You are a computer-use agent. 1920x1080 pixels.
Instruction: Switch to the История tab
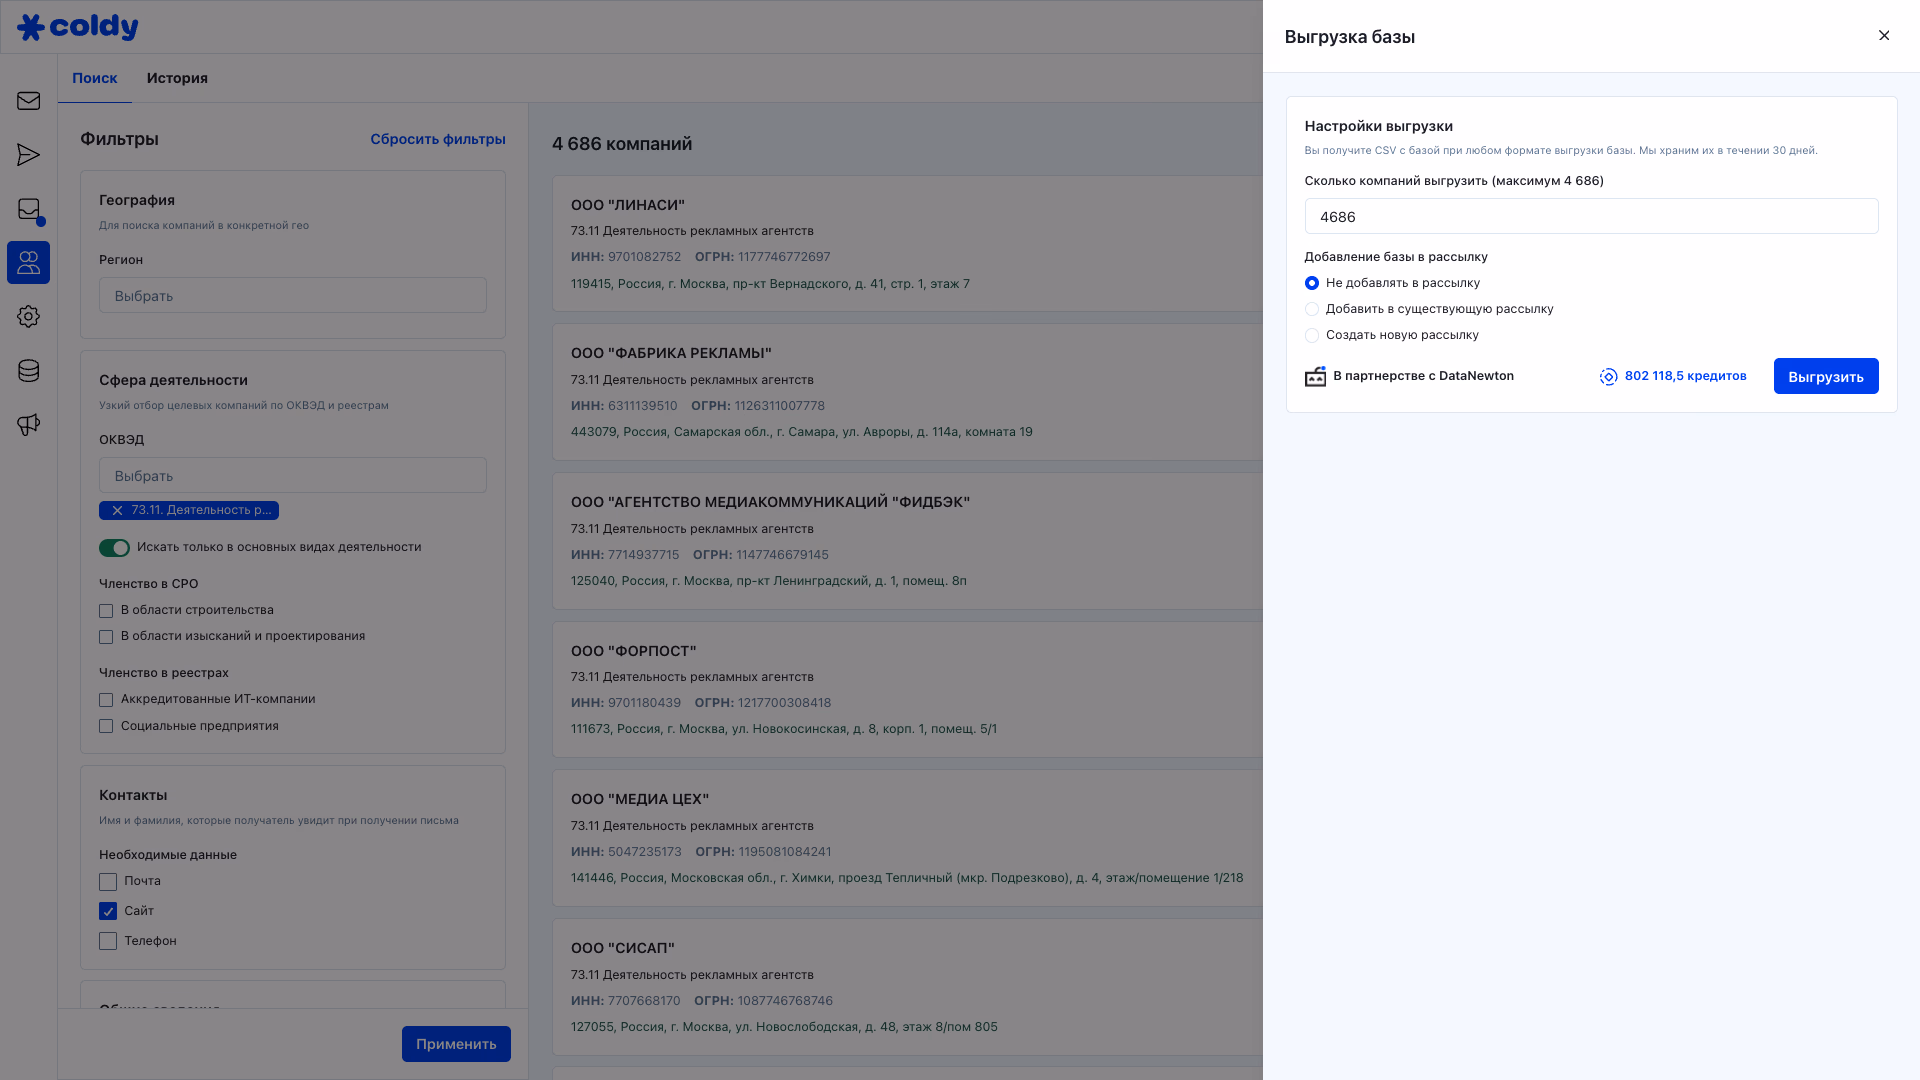coord(177,78)
